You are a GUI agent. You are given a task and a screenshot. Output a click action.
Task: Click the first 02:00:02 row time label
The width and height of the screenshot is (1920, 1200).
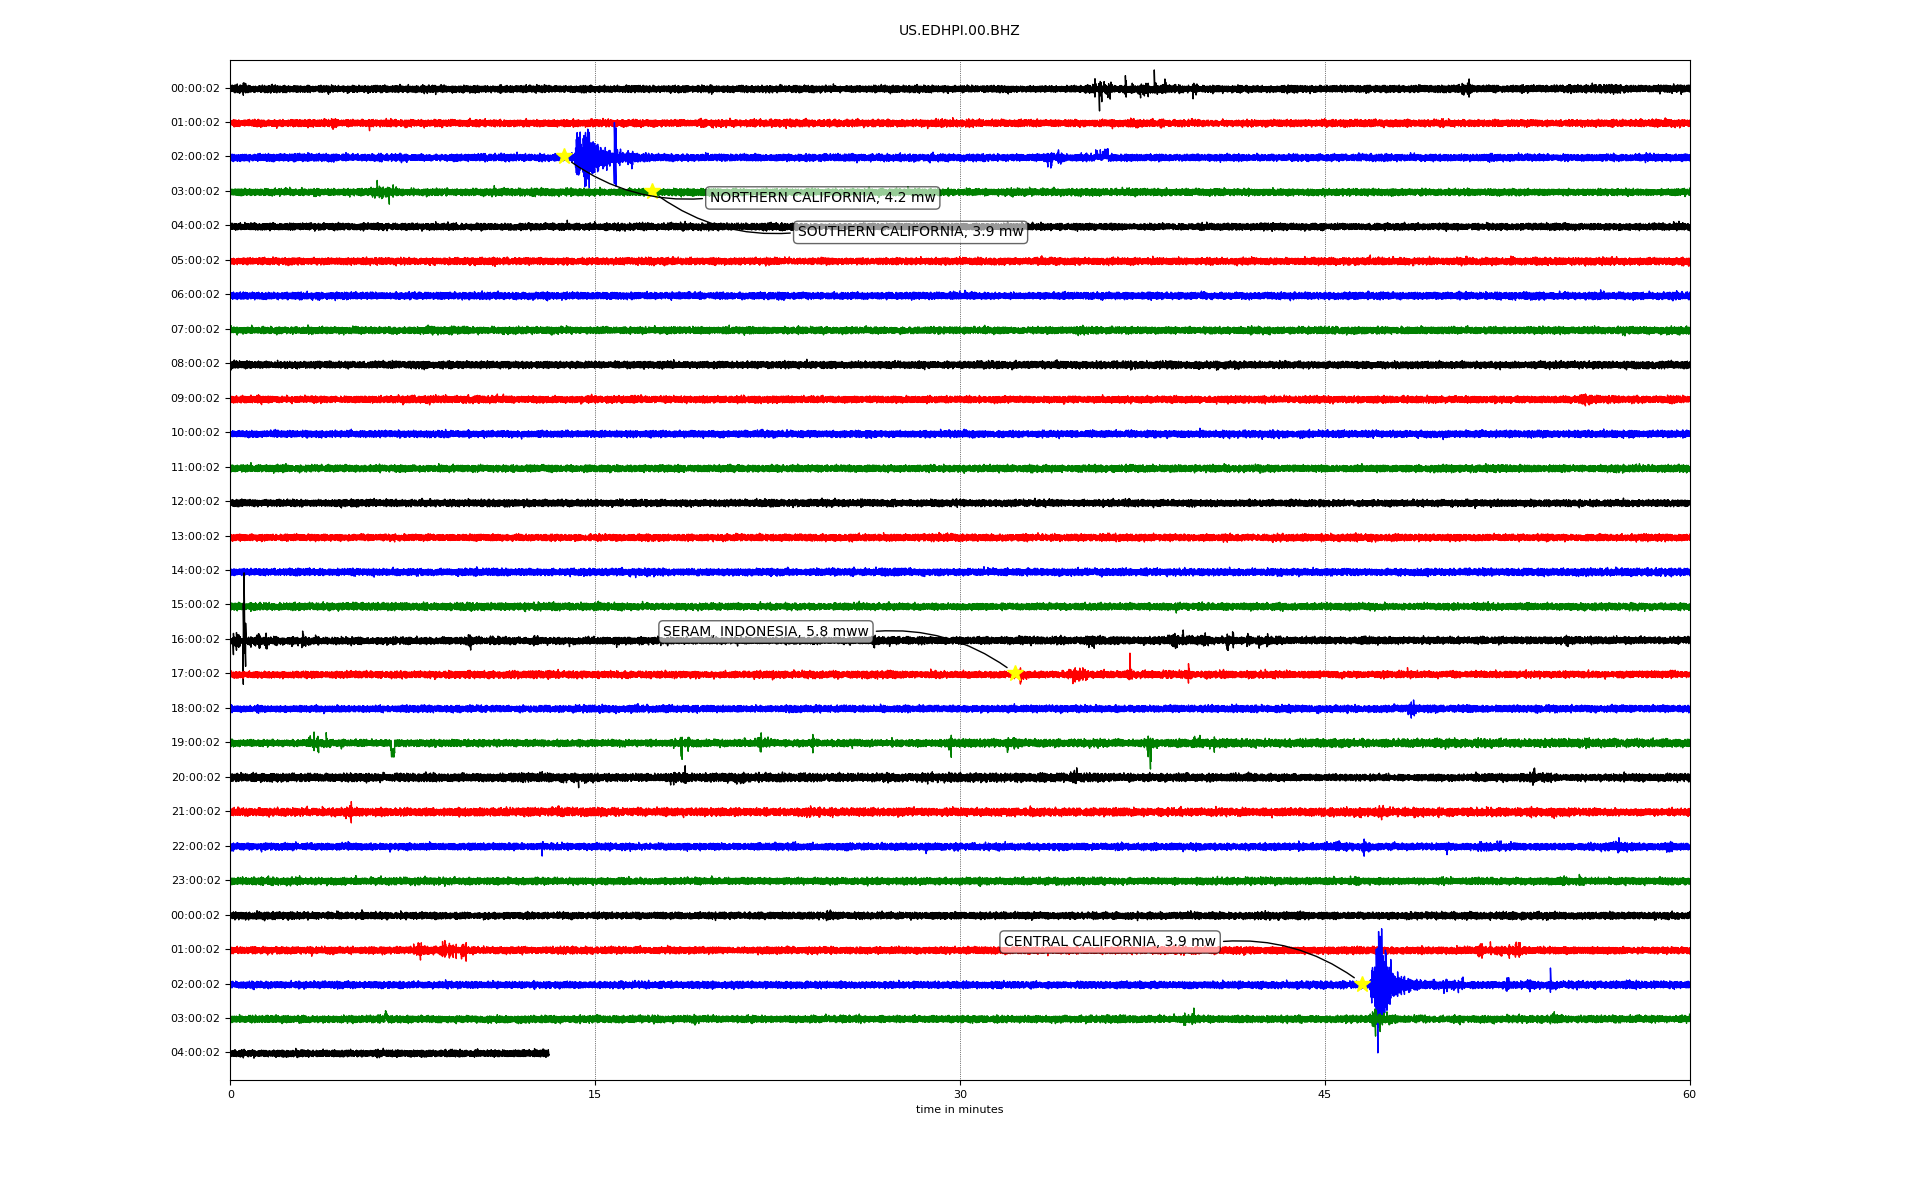click(195, 157)
